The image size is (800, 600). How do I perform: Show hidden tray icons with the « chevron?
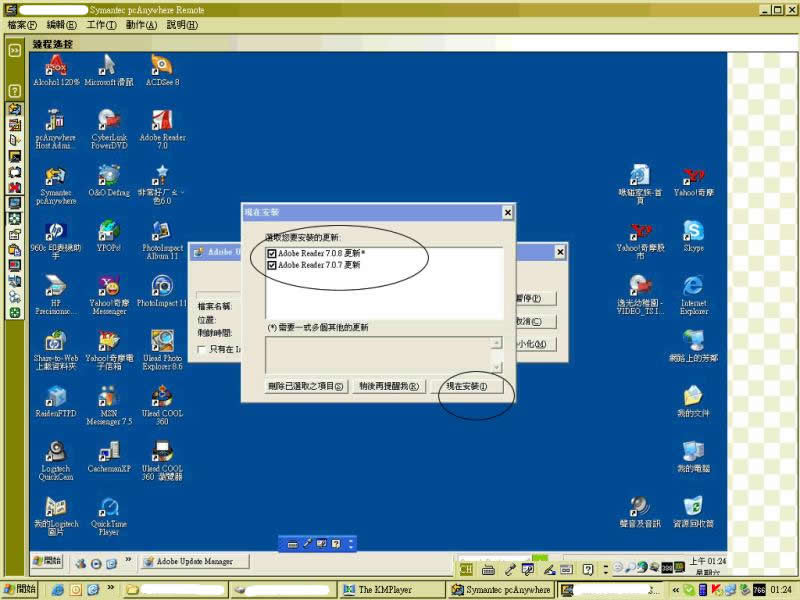[675, 590]
